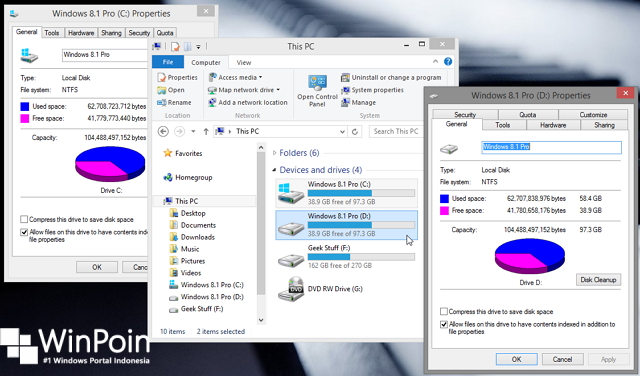Click Music folder in navigation pane

pos(184,249)
